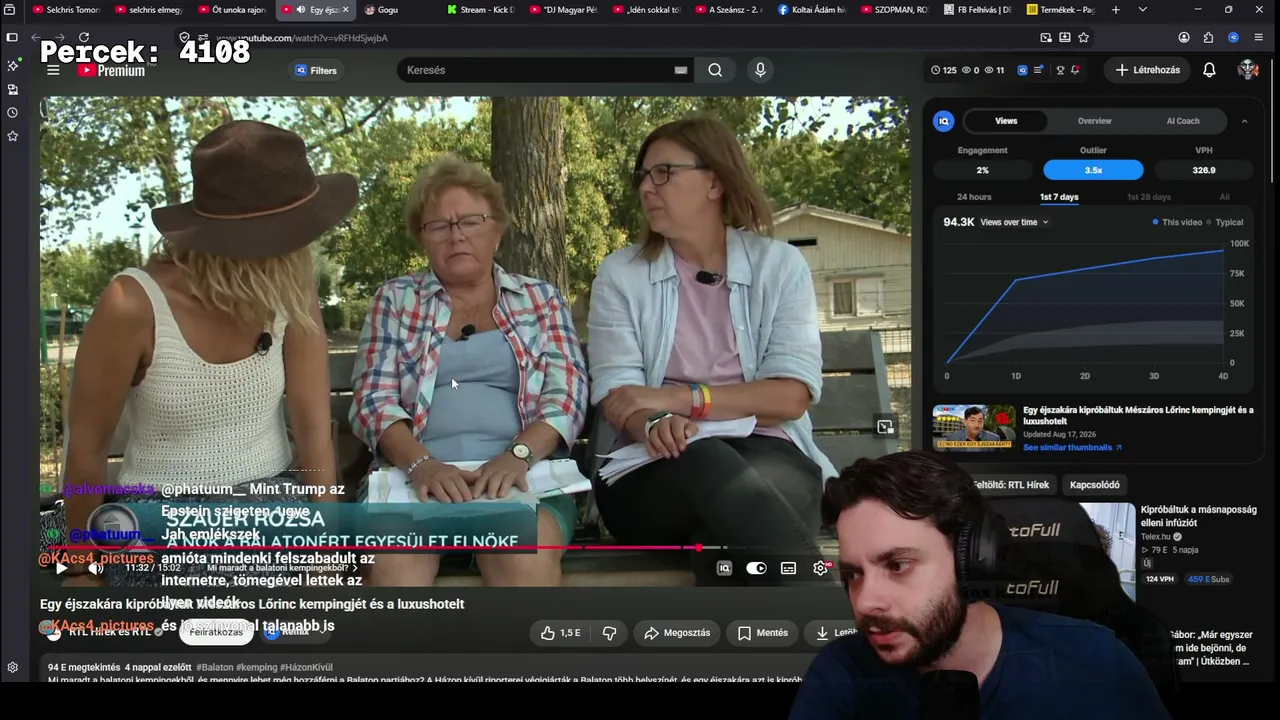The width and height of the screenshot is (1280, 720).
Task: Click the #HázonKívül hashtag
Action: 306,667
